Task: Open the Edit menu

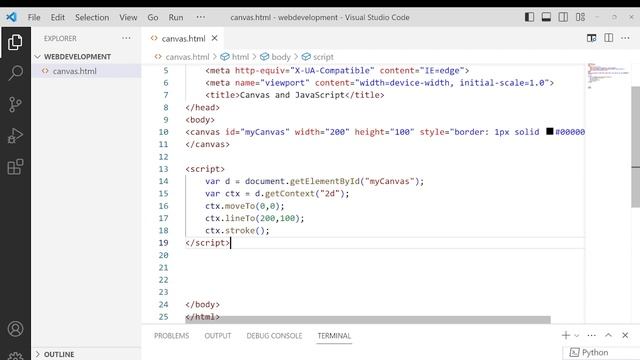Action: (58, 17)
